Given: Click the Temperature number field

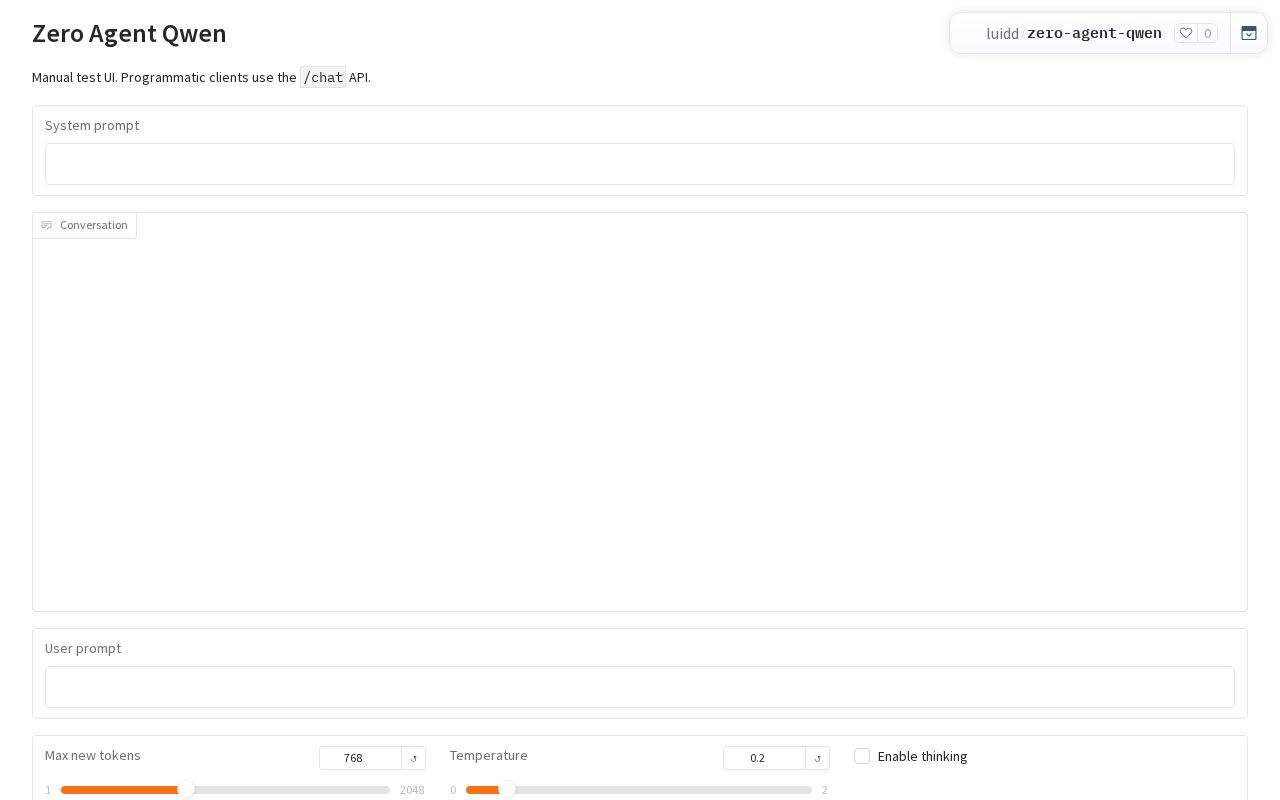Looking at the screenshot, I should pyautogui.click(x=764, y=758).
